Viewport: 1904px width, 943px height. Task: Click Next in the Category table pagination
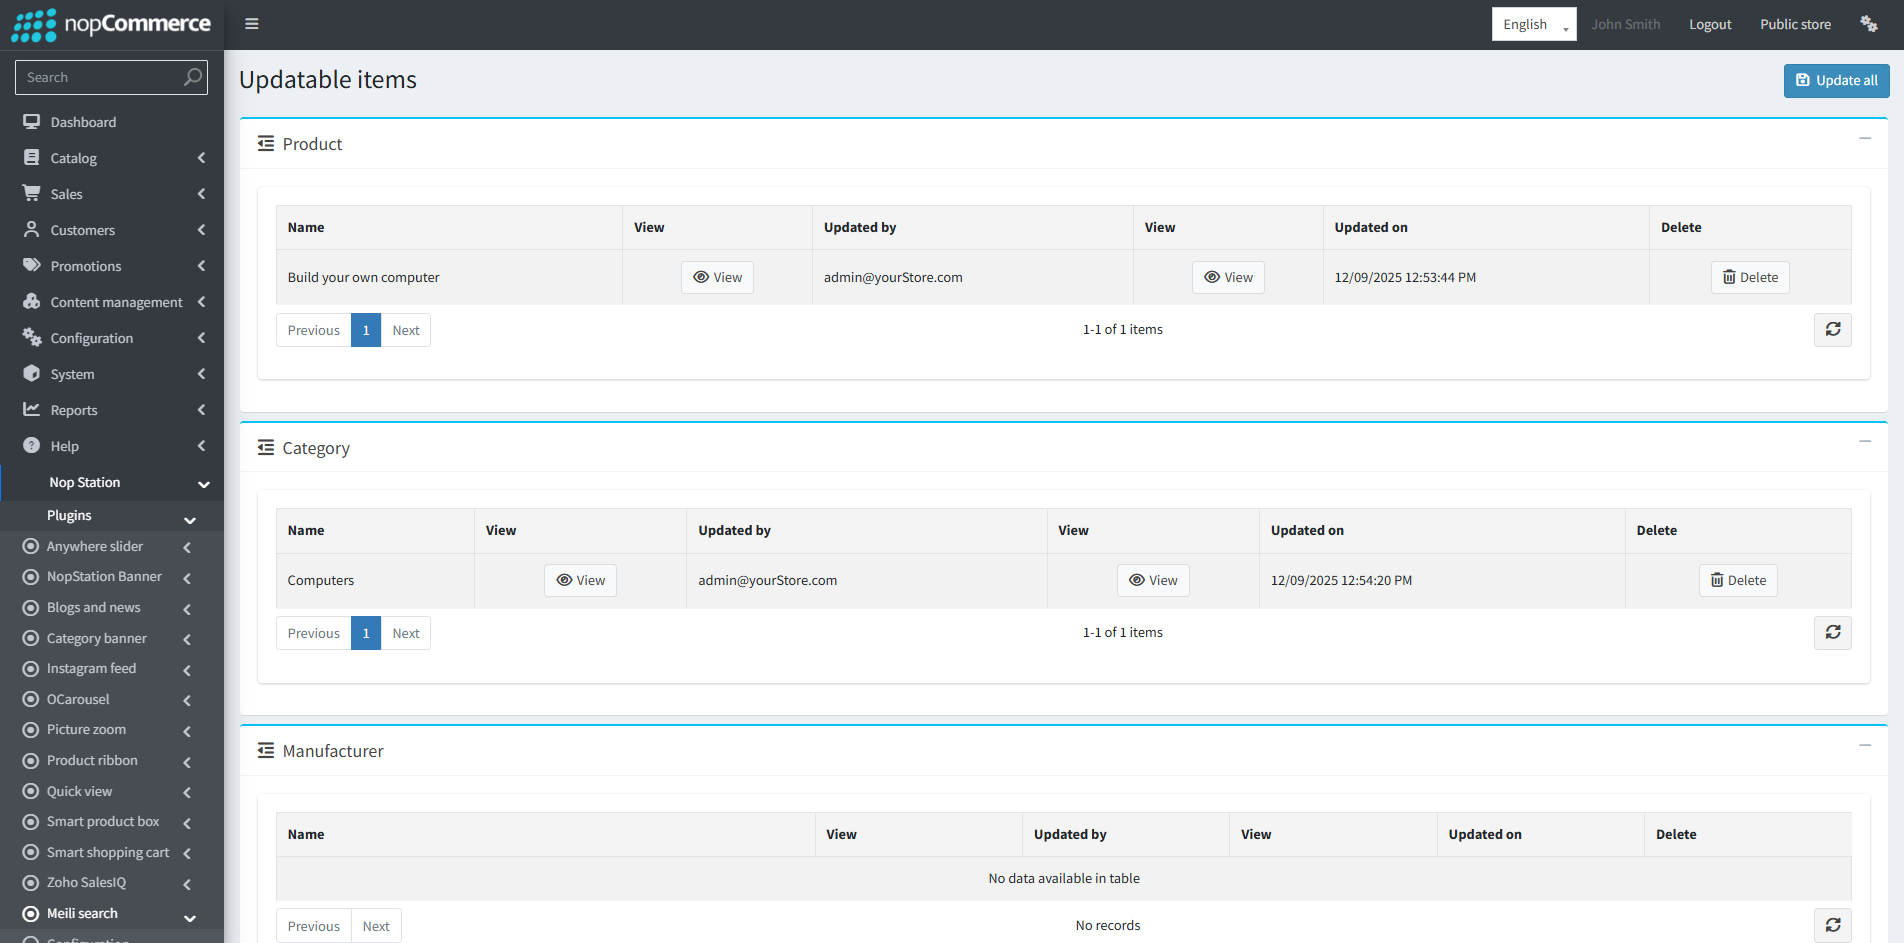(405, 634)
